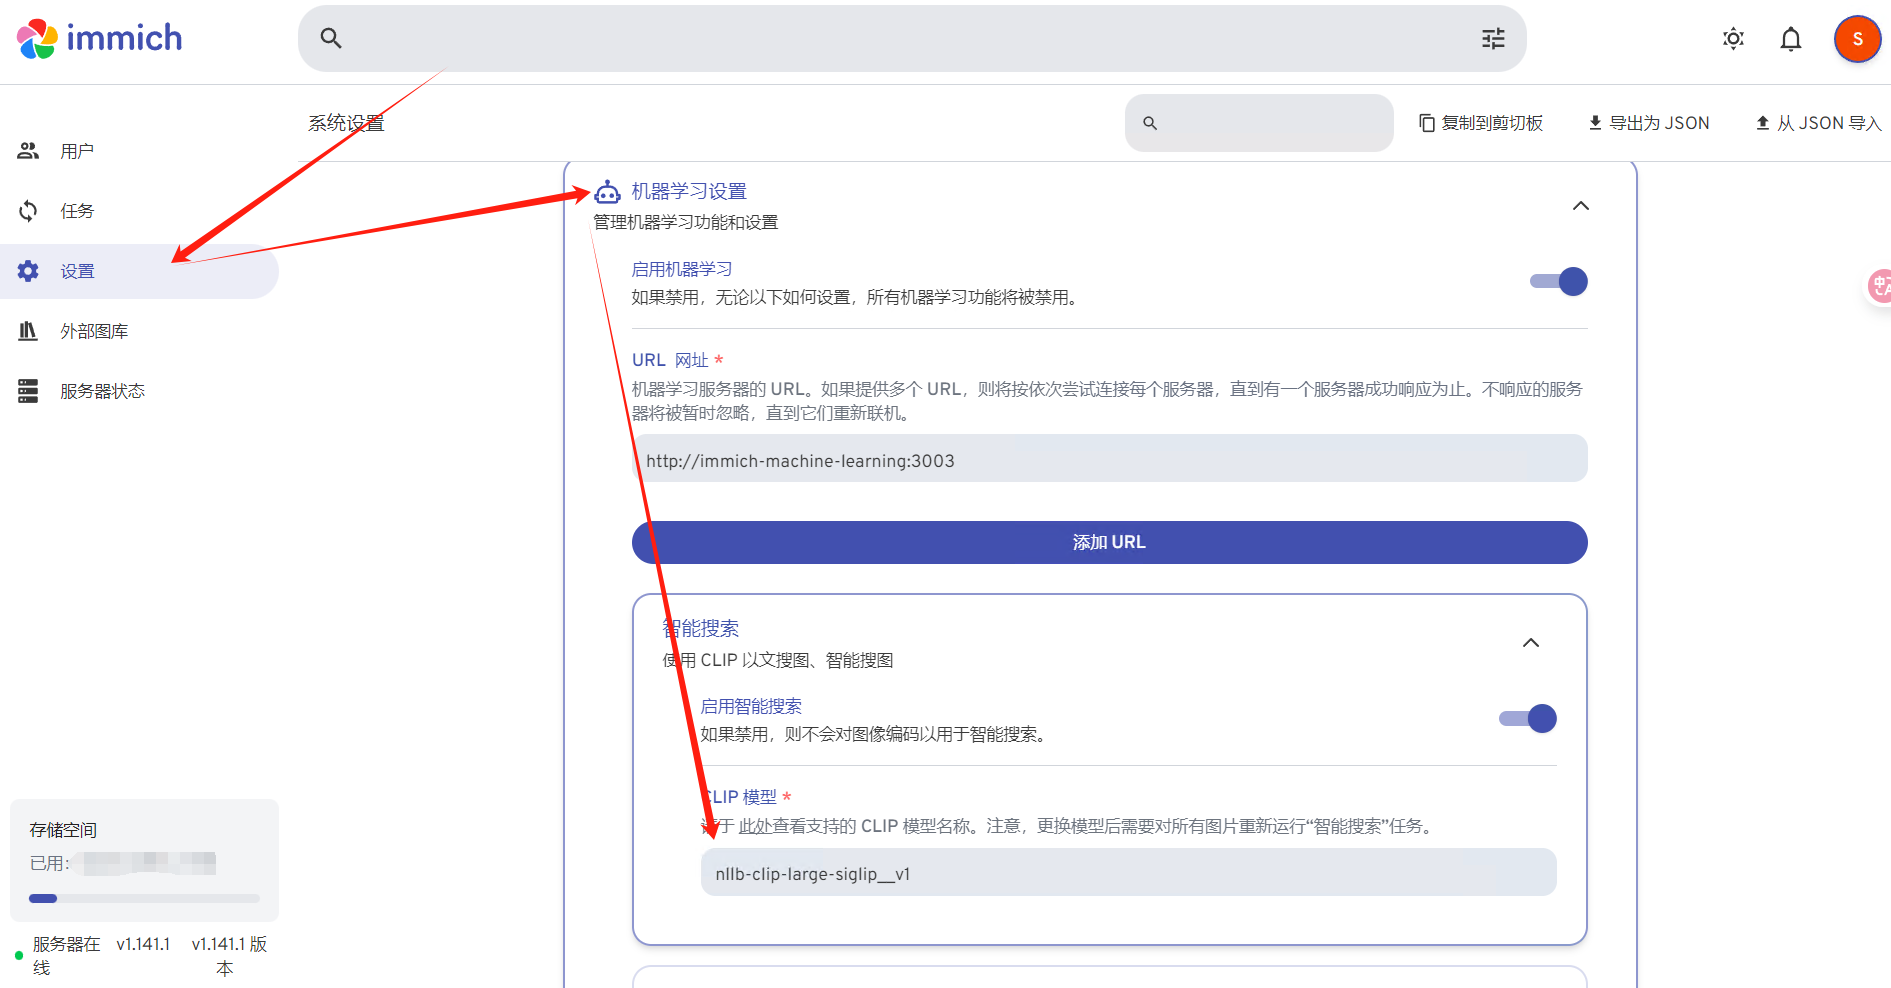Screen dimensions: 1891x988
Task: Click 导出为 JSON button
Action: tap(1649, 123)
